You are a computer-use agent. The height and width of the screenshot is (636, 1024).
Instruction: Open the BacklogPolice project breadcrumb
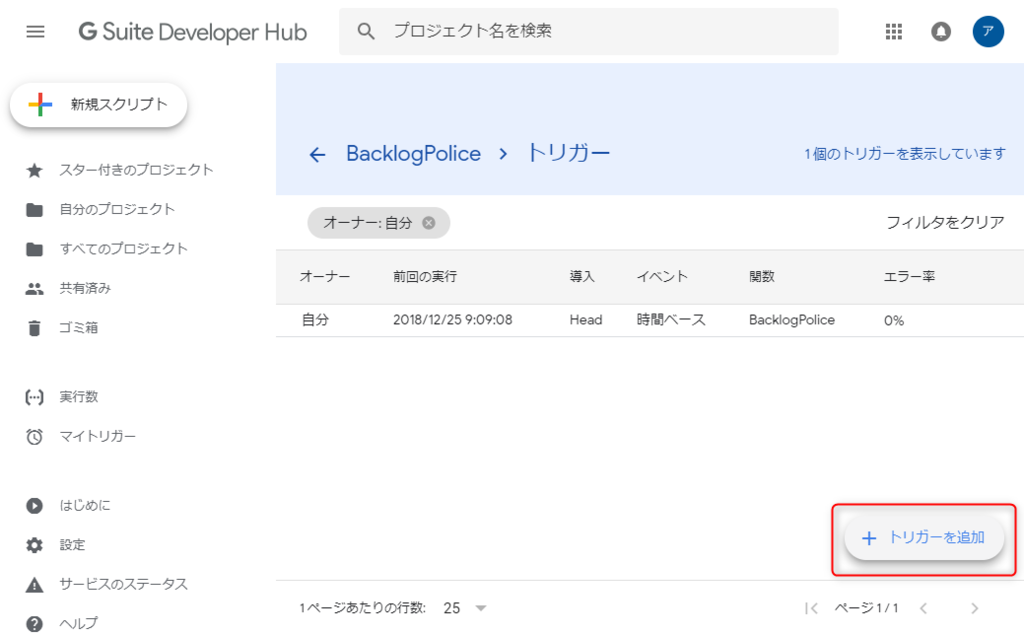point(413,153)
